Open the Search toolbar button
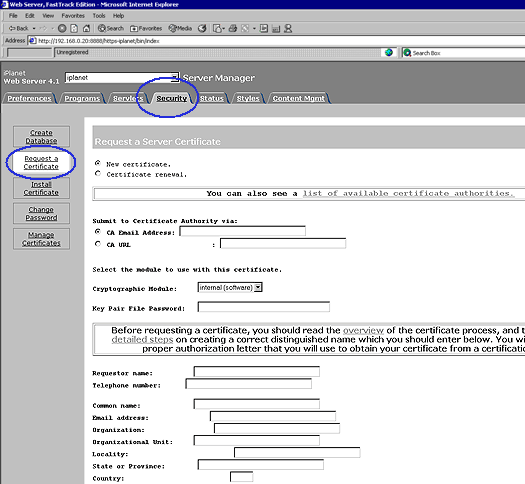The width and height of the screenshot is (525, 484). coord(111,28)
